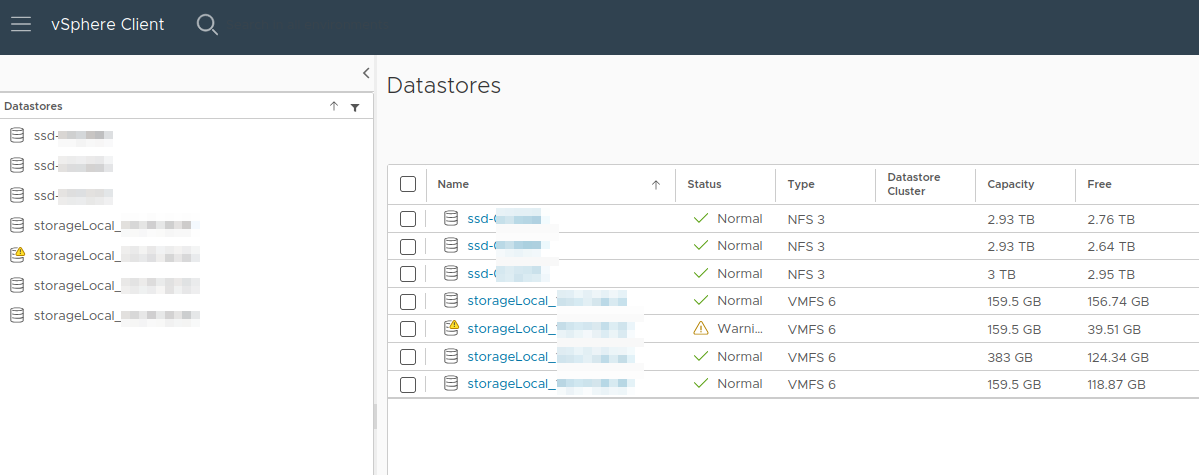Click the "3 TB" capacity cell

(1002, 274)
